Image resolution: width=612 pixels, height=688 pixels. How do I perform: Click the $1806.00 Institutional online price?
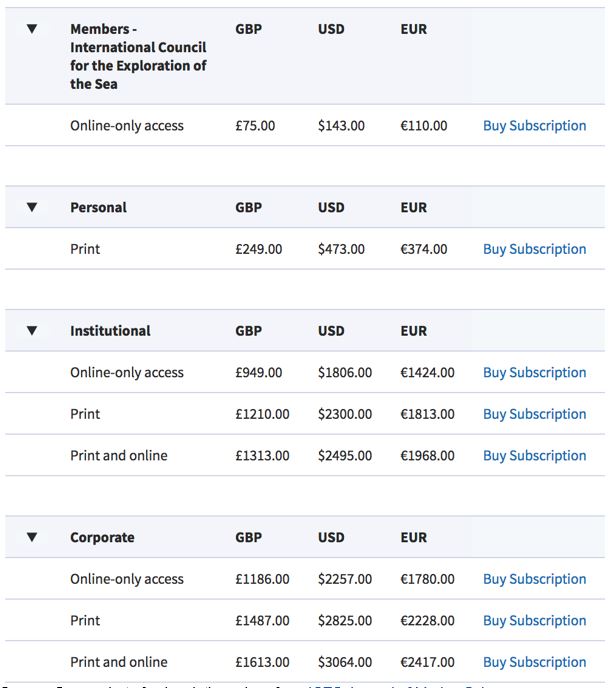coord(345,373)
